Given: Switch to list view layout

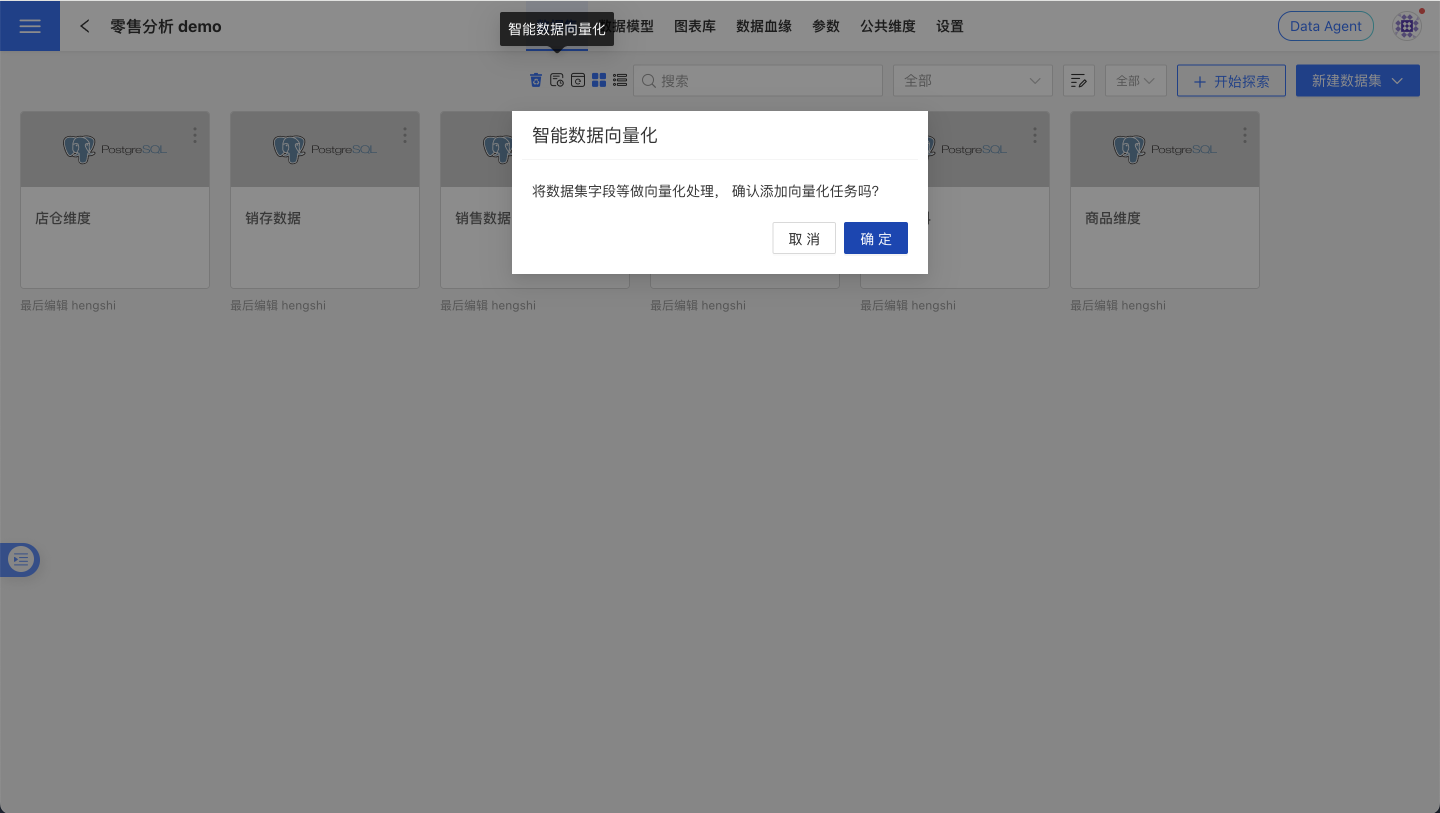Looking at the screenshot, I should (620, 80).
